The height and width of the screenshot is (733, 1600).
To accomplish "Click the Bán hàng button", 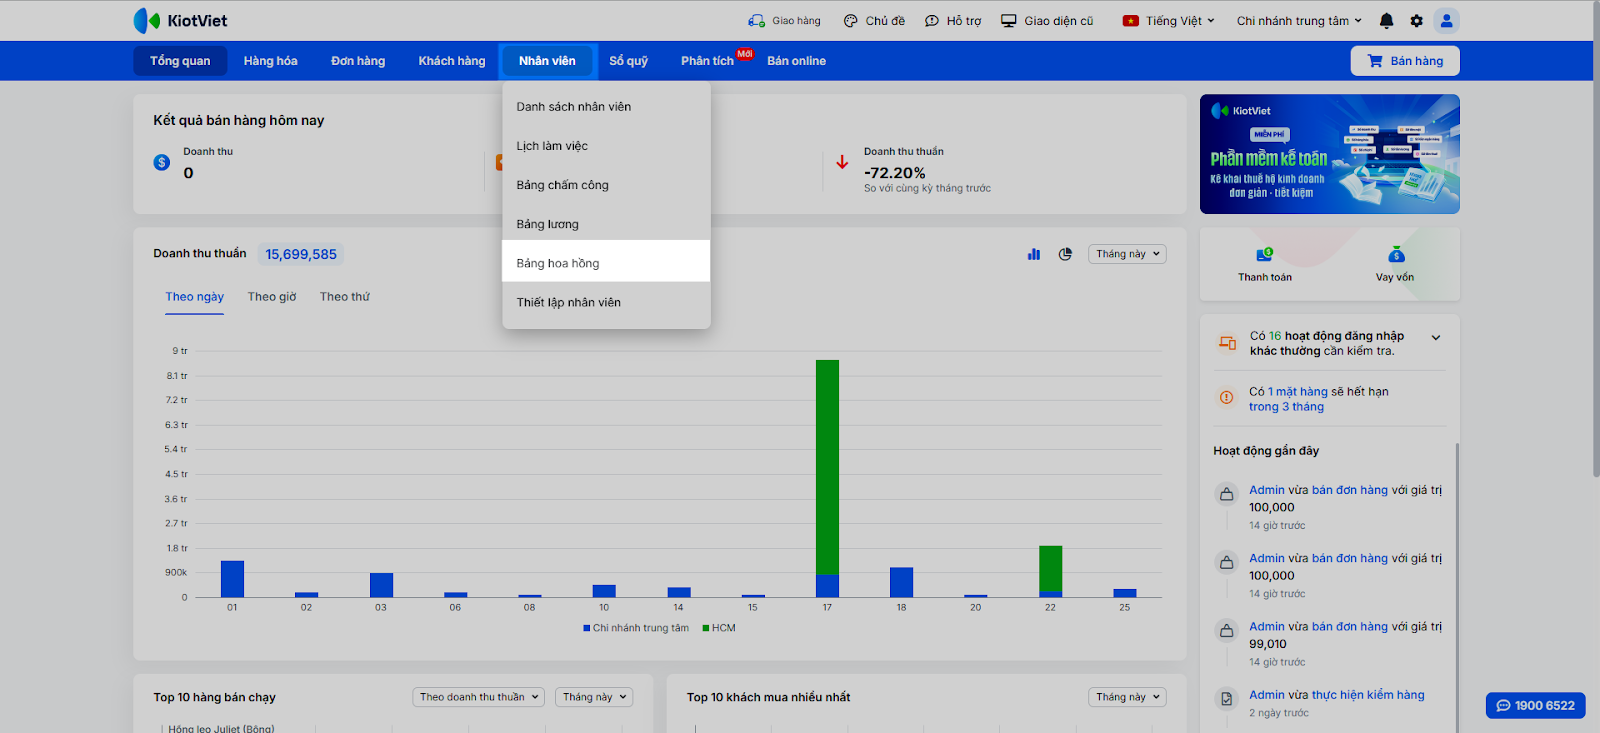I will pos(1405,61).
